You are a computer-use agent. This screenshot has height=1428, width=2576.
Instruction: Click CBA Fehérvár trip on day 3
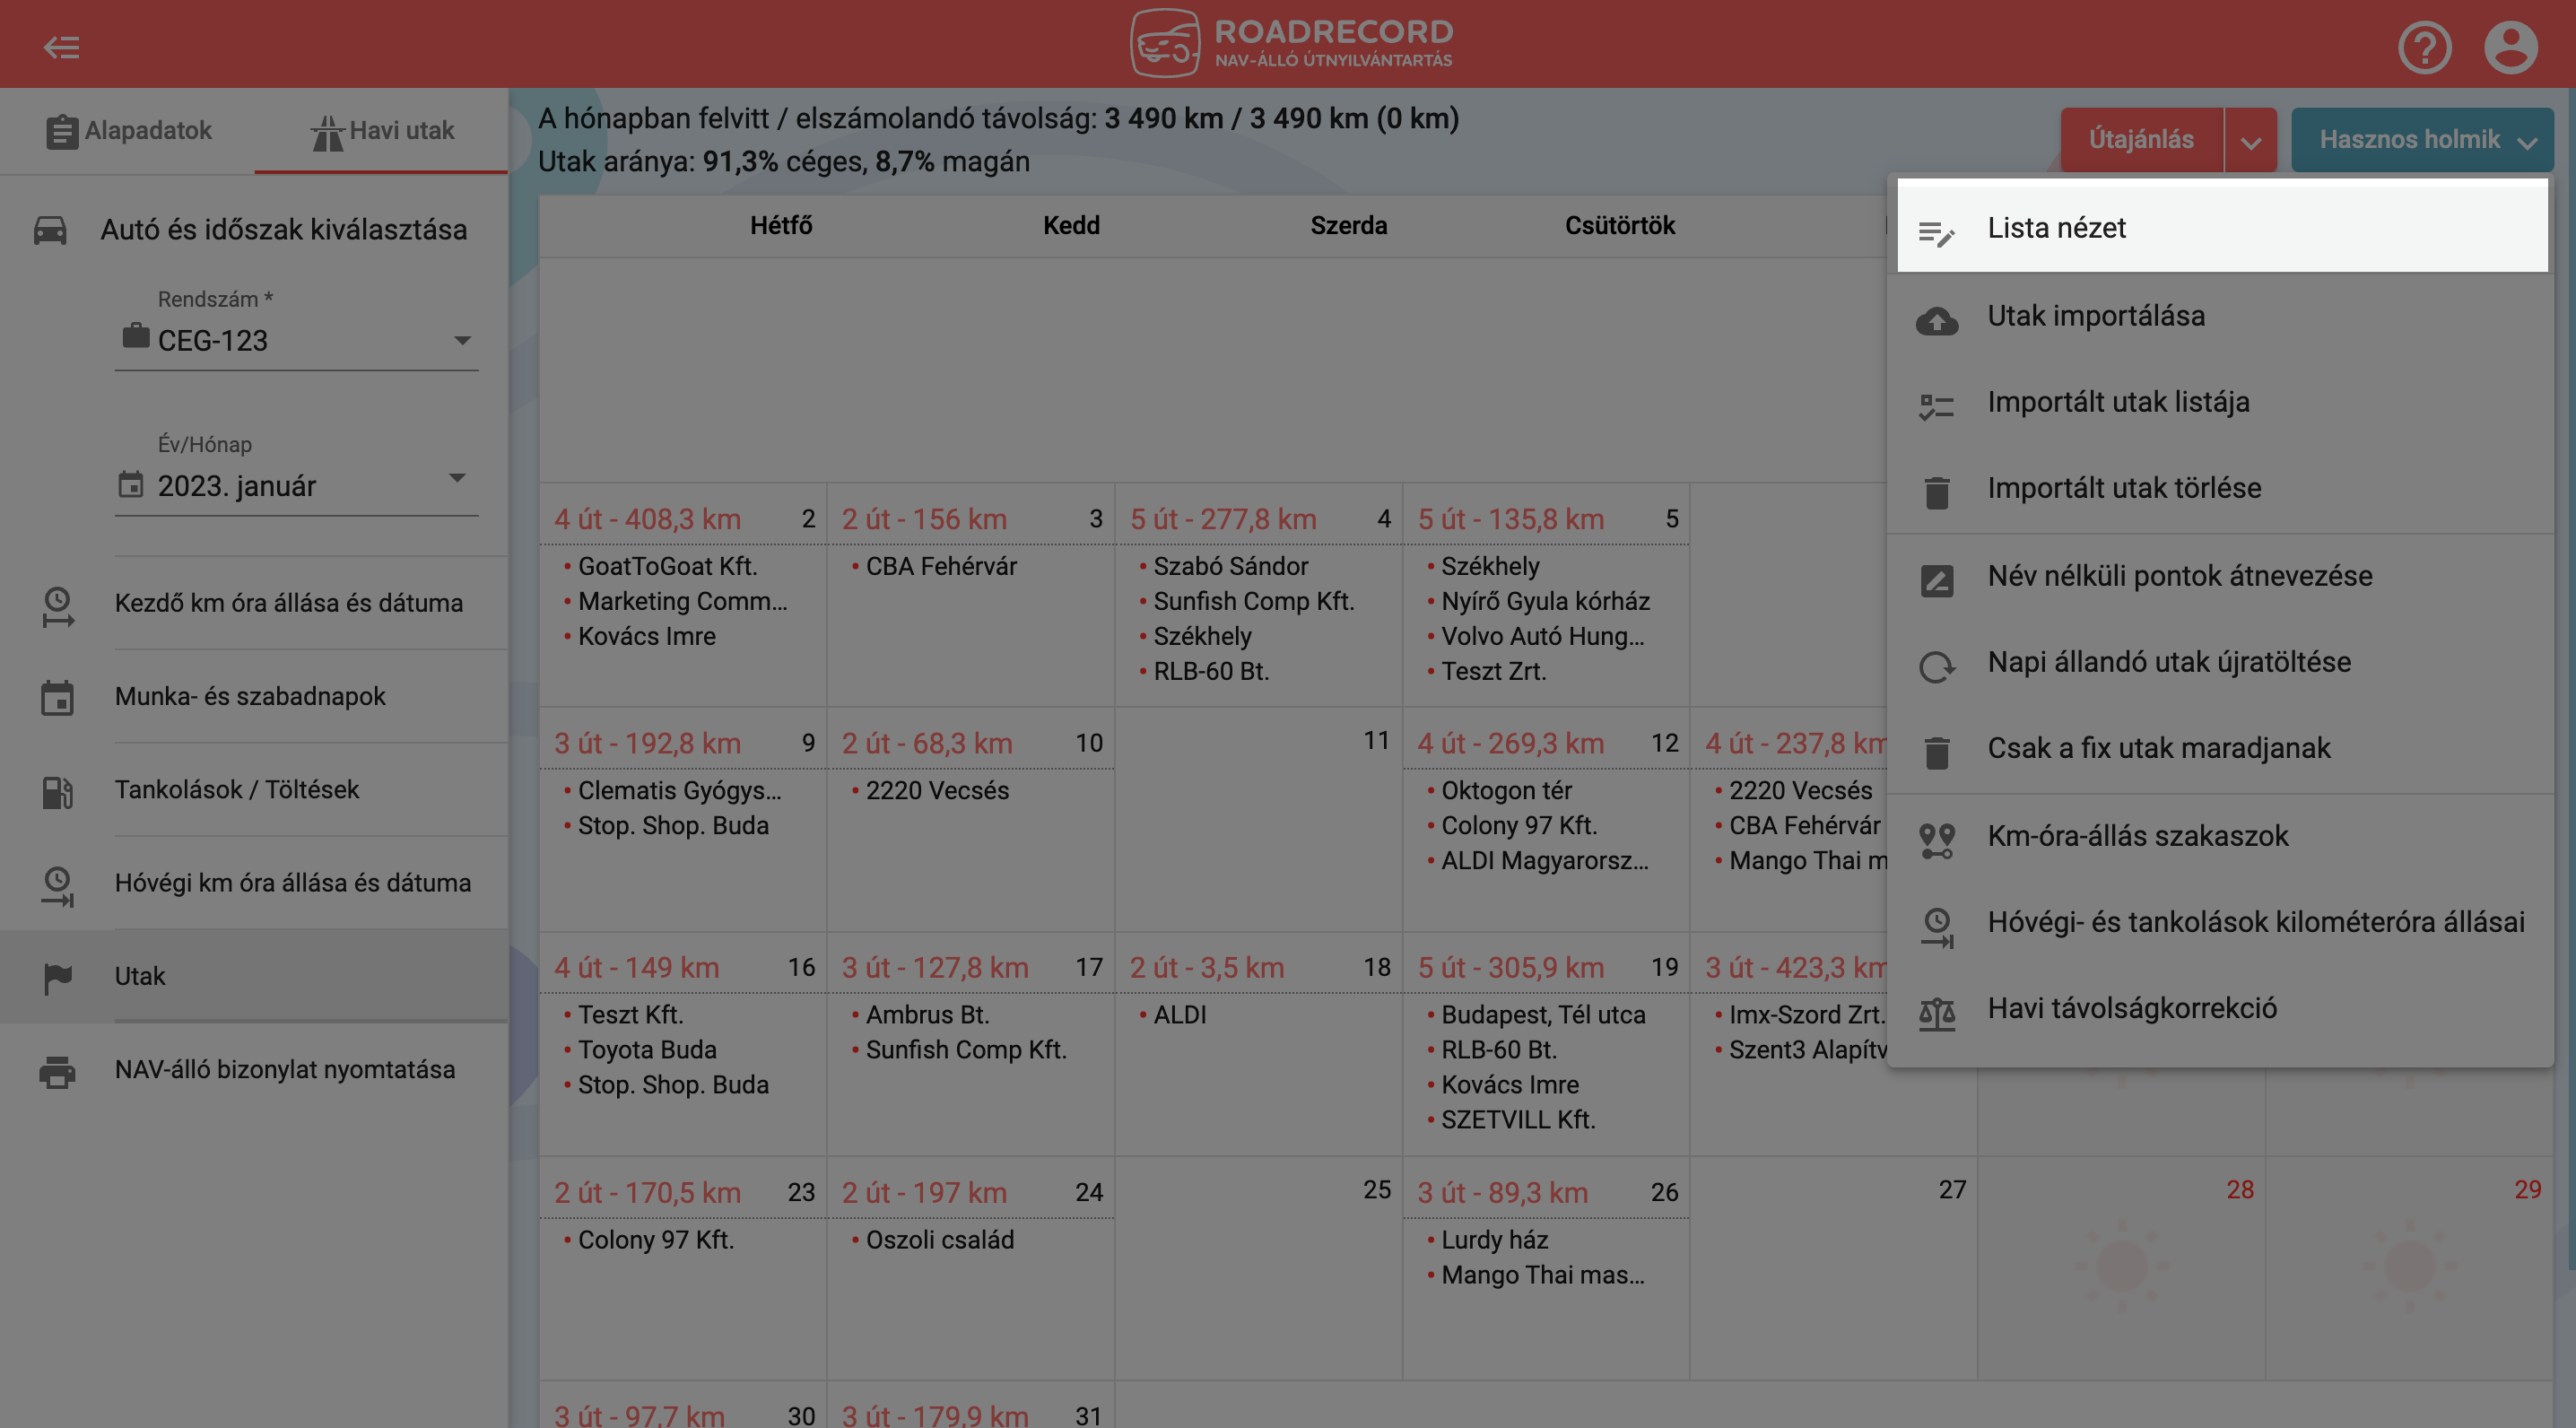(941, 566)
